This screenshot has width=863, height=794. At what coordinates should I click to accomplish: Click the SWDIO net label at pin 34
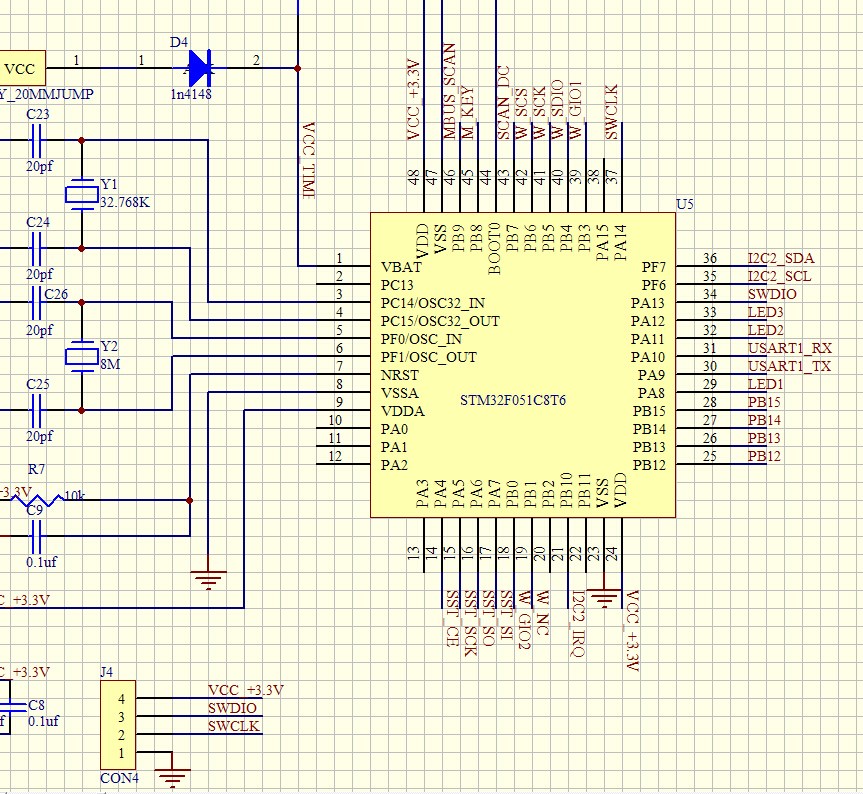[772, 294]
